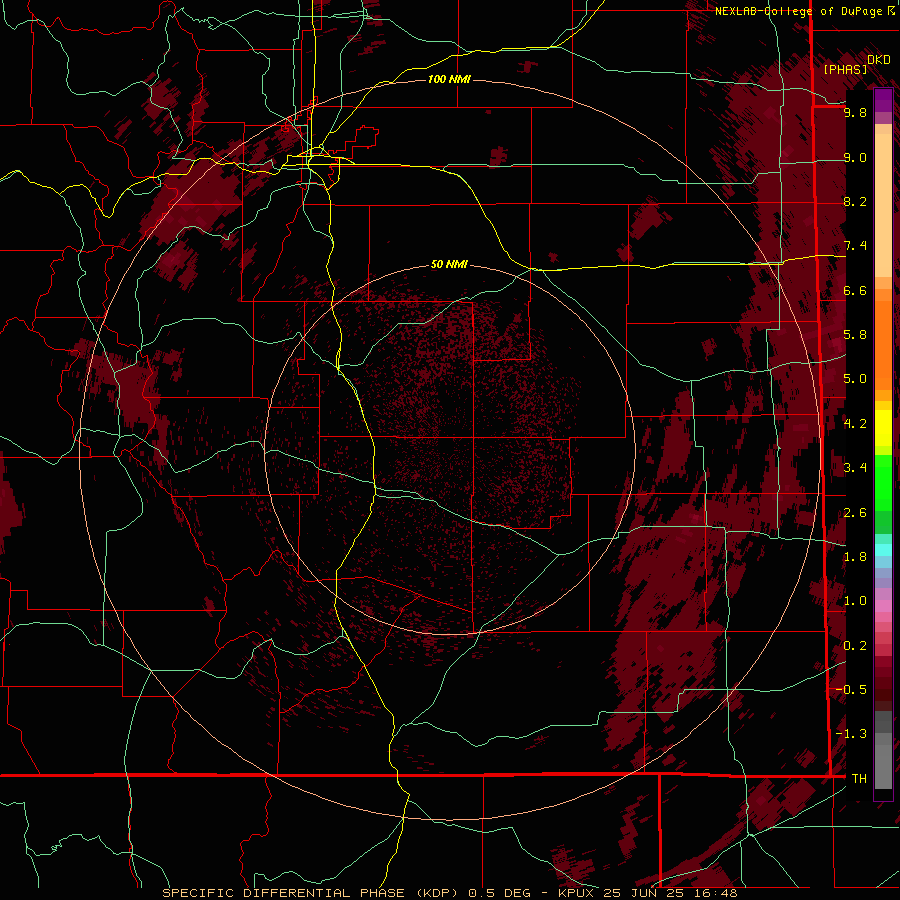Click the purple top segment of color bar
The width and height of the screenshot is (900, 900).
(x=883, y=100)
